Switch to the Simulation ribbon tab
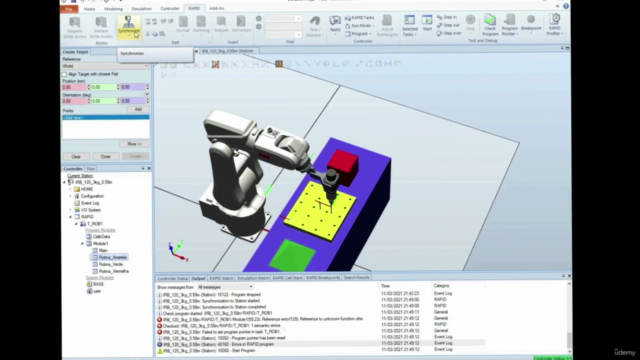640x360 pixels. [141, 9]
